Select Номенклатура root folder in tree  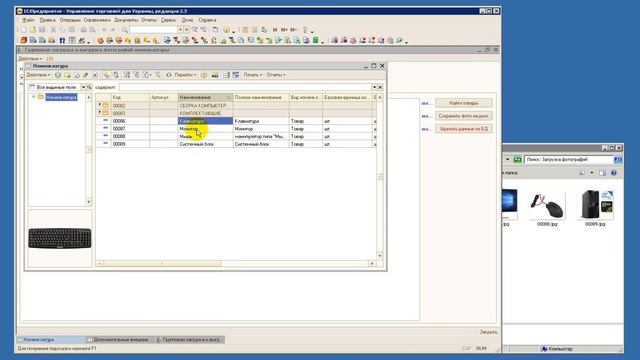pos(61,98)
